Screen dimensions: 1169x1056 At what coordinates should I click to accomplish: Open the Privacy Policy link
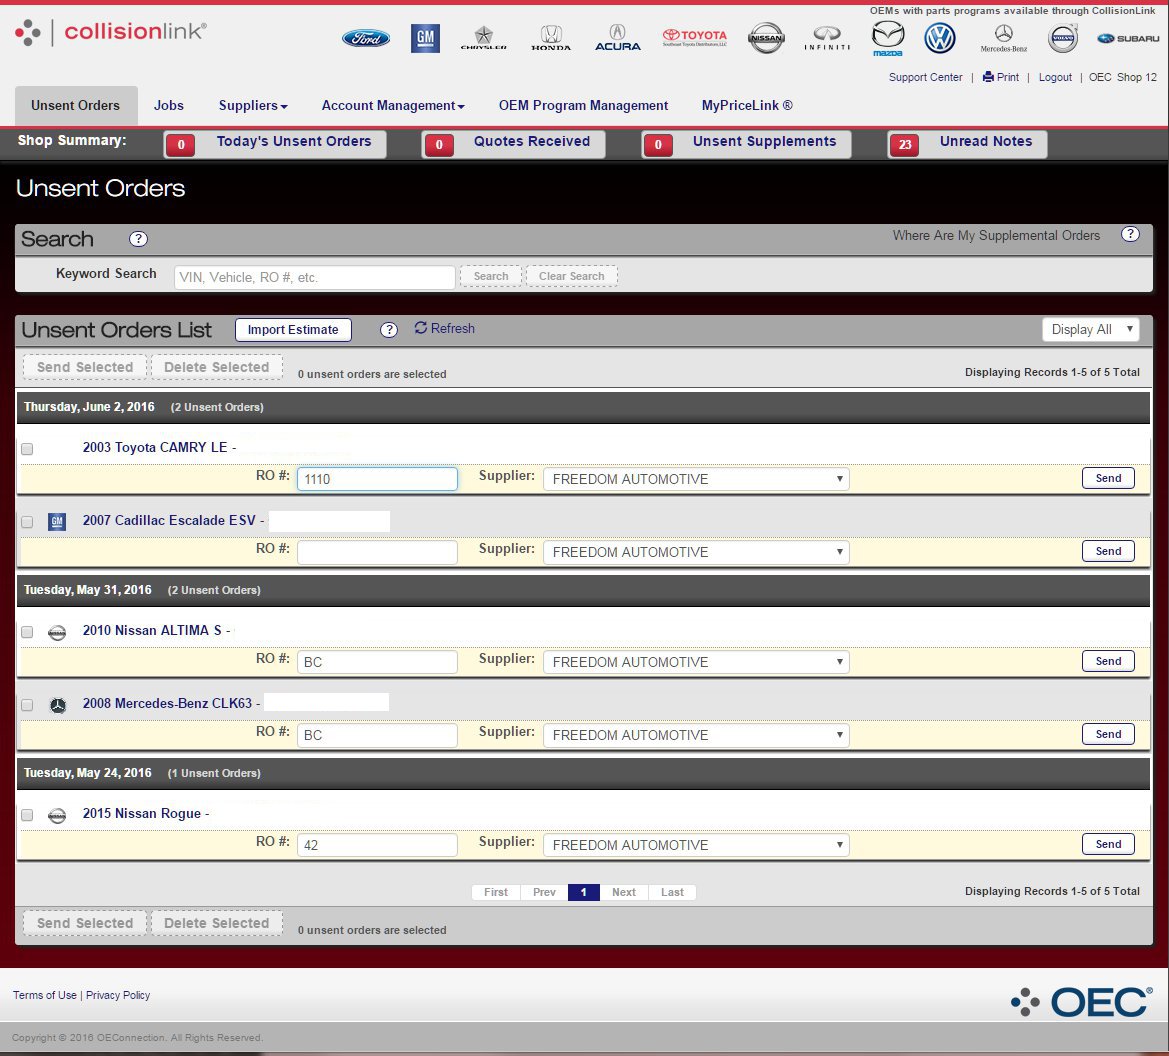point(118,995)
